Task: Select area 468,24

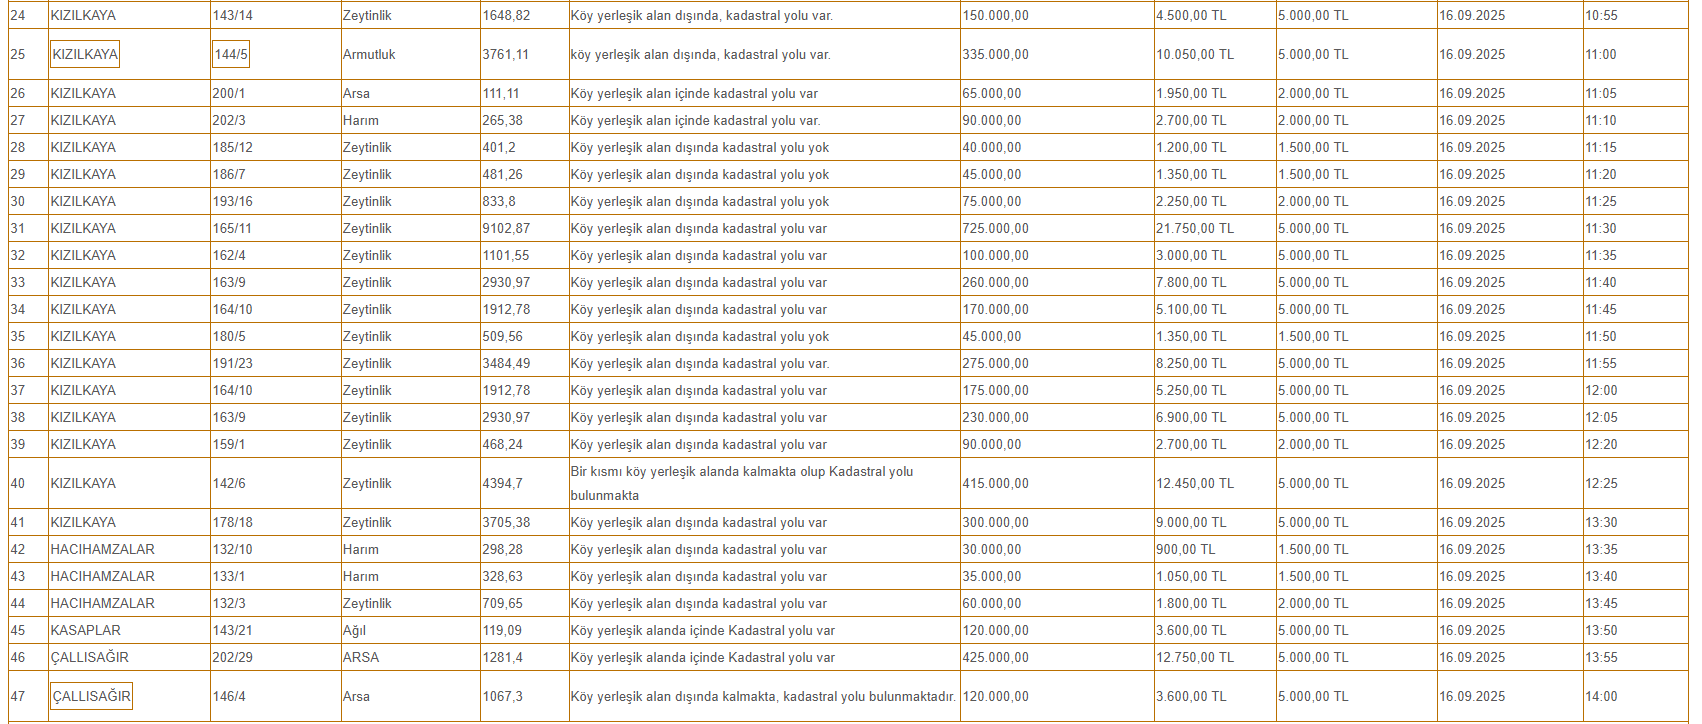Action: [503, 444]
